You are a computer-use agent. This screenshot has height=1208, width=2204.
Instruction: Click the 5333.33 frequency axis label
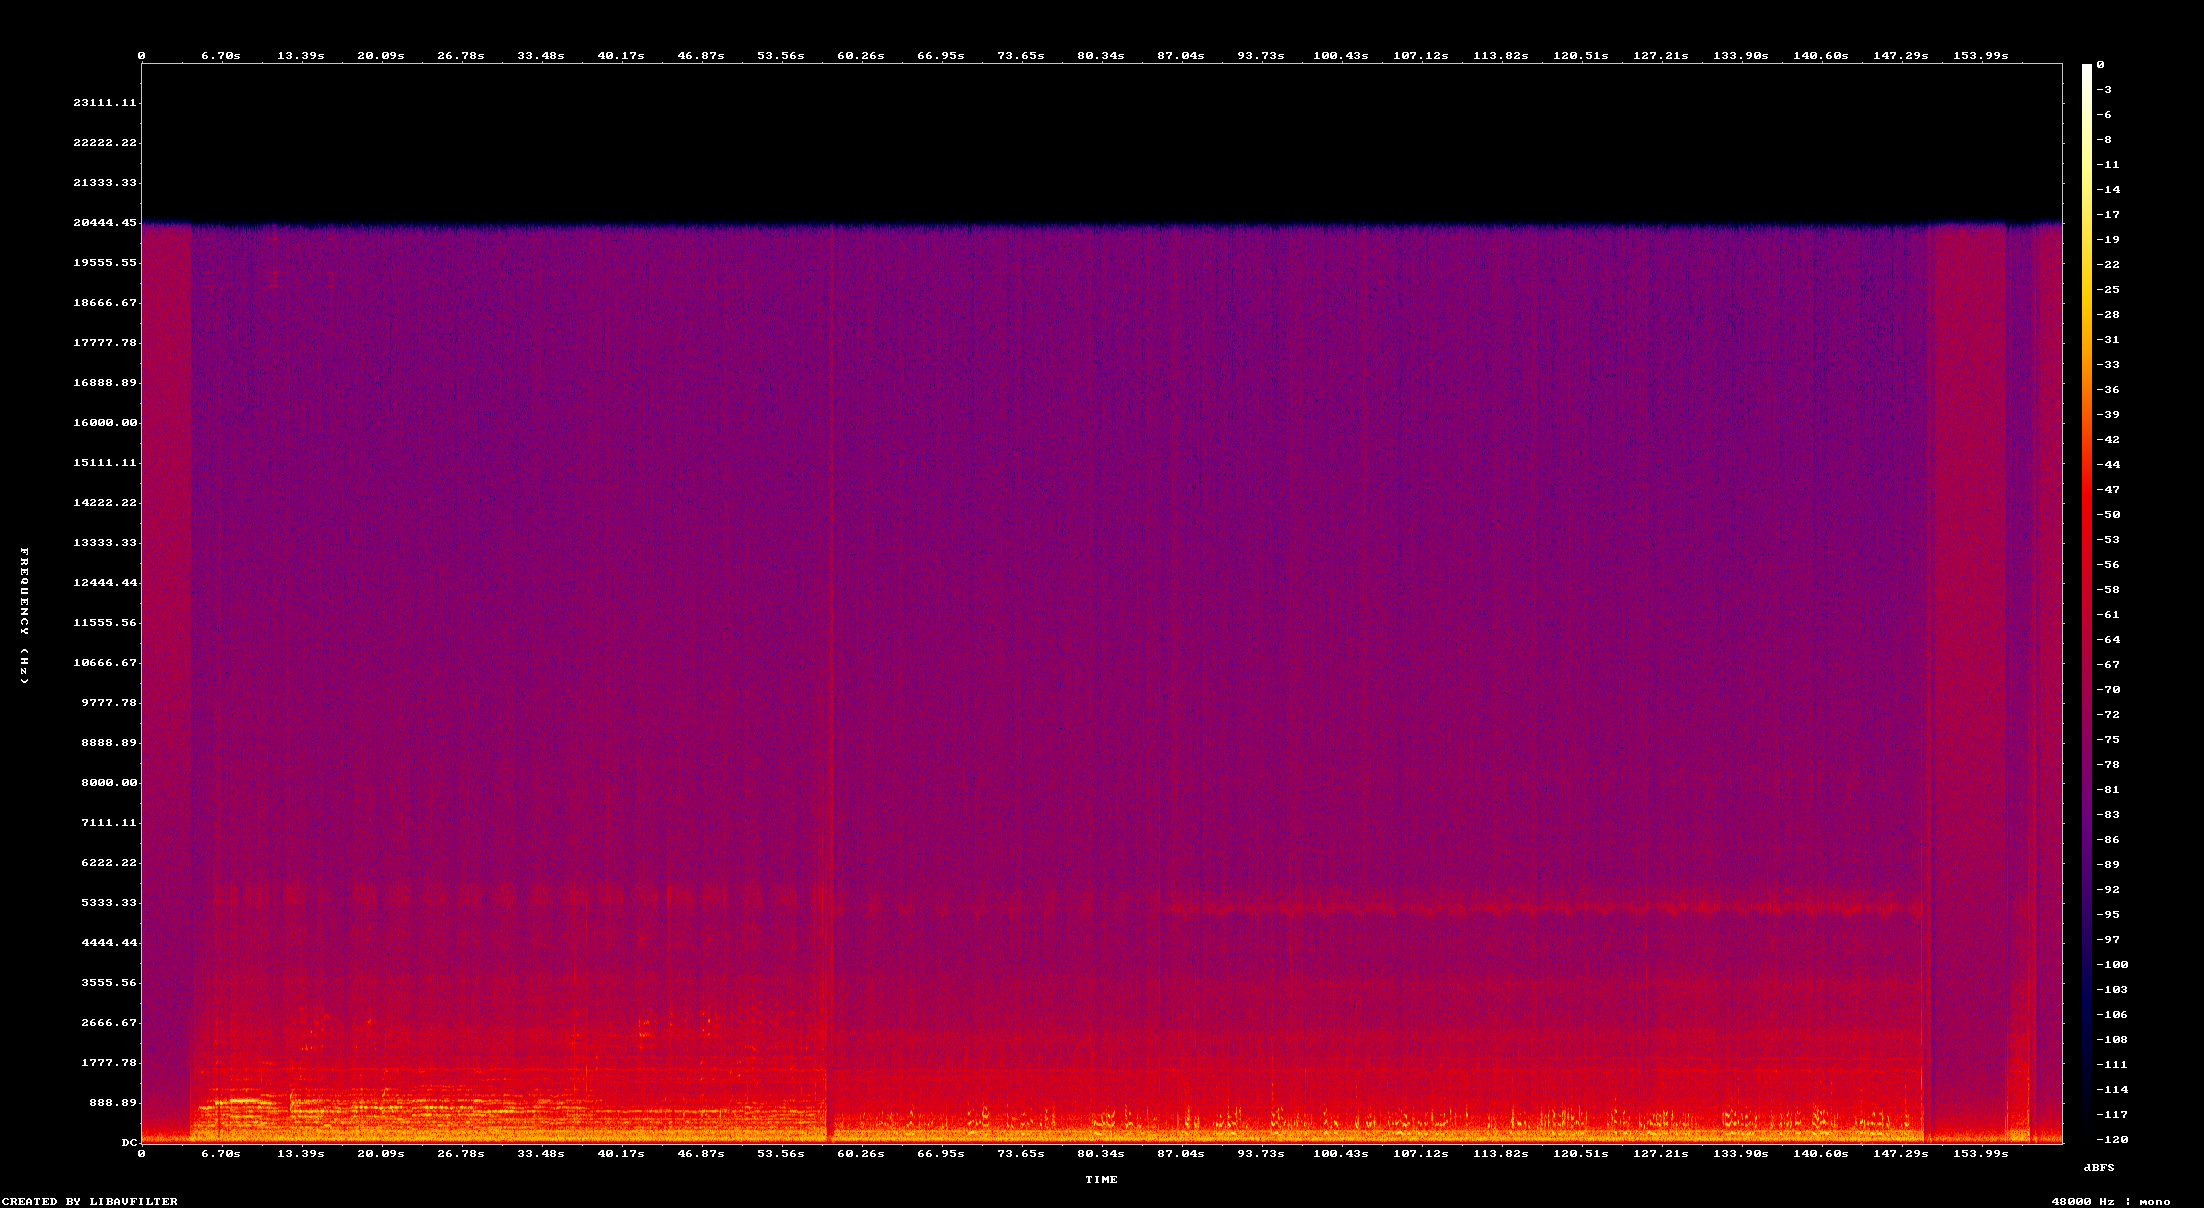pyautogui.click(x=109, y=903)
